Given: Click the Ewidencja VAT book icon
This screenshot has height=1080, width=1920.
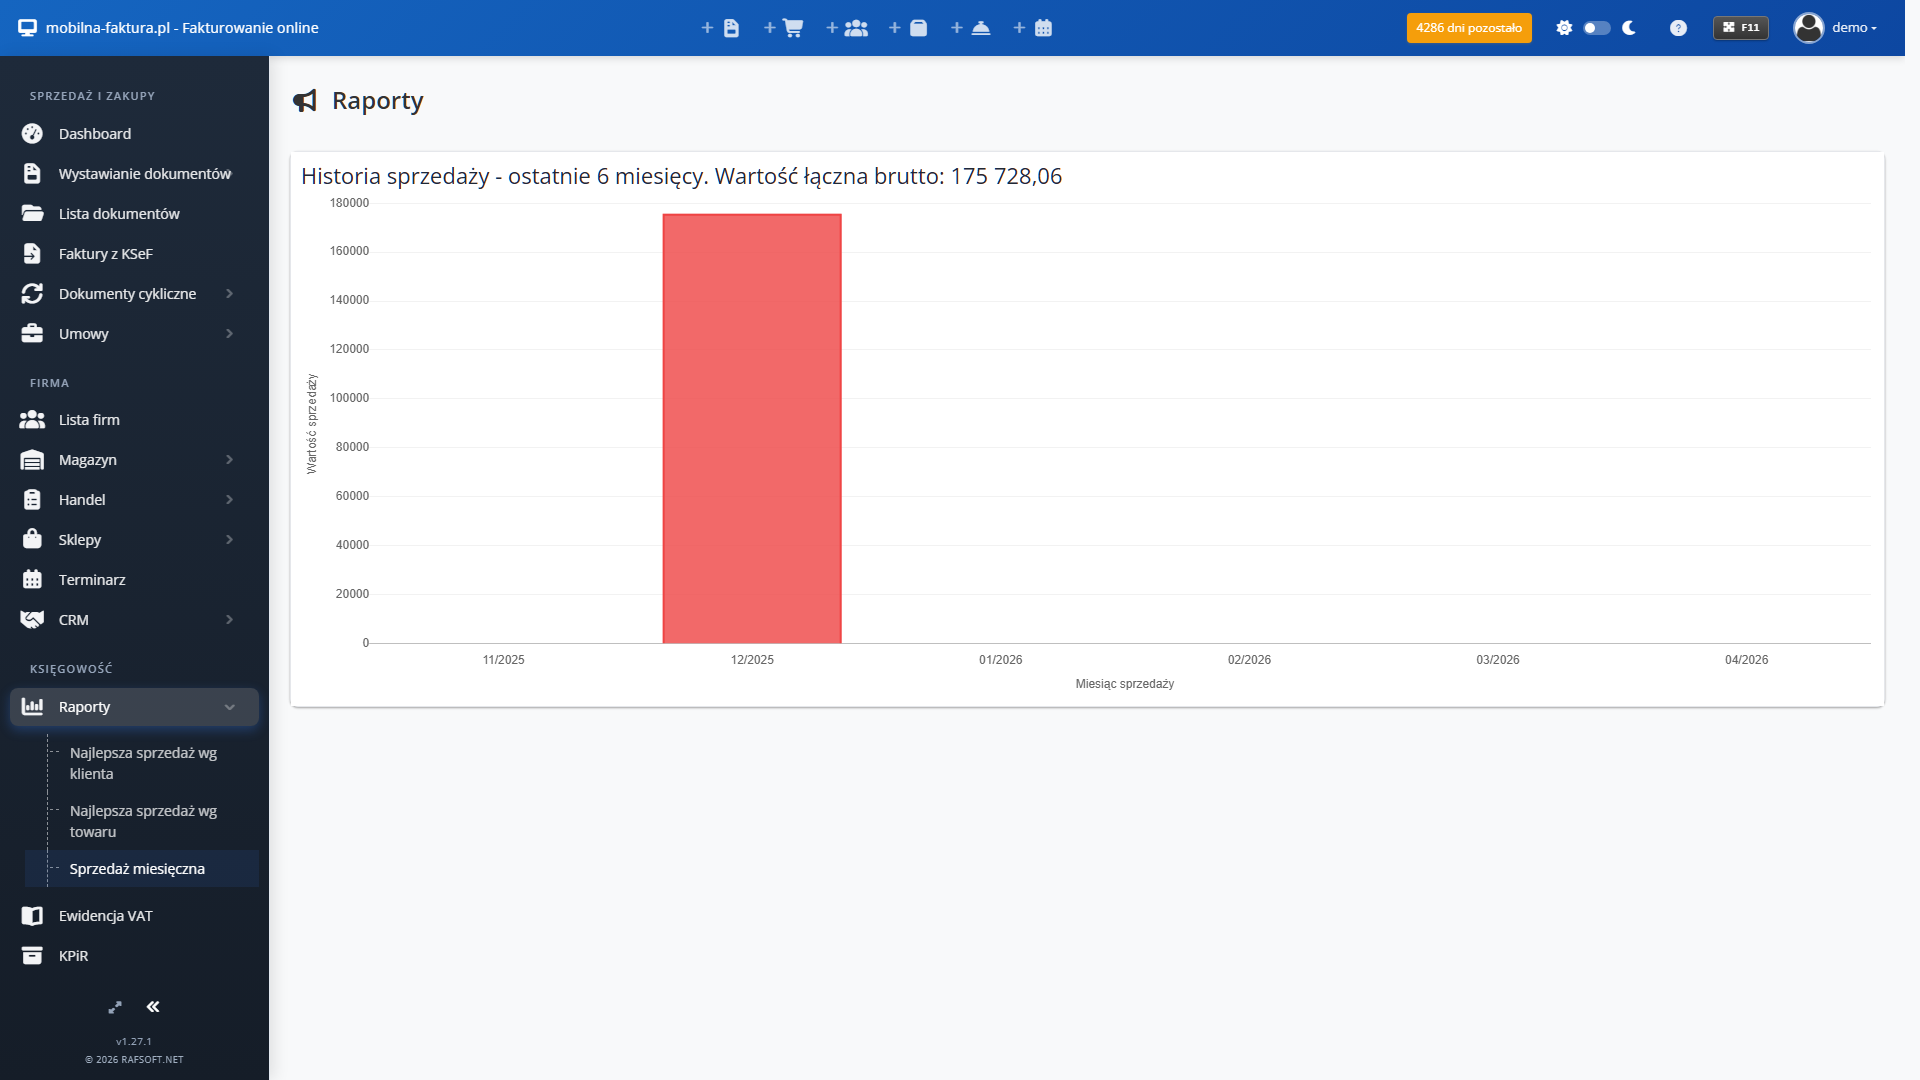Looking at the screenshot, I should point(32,916).
